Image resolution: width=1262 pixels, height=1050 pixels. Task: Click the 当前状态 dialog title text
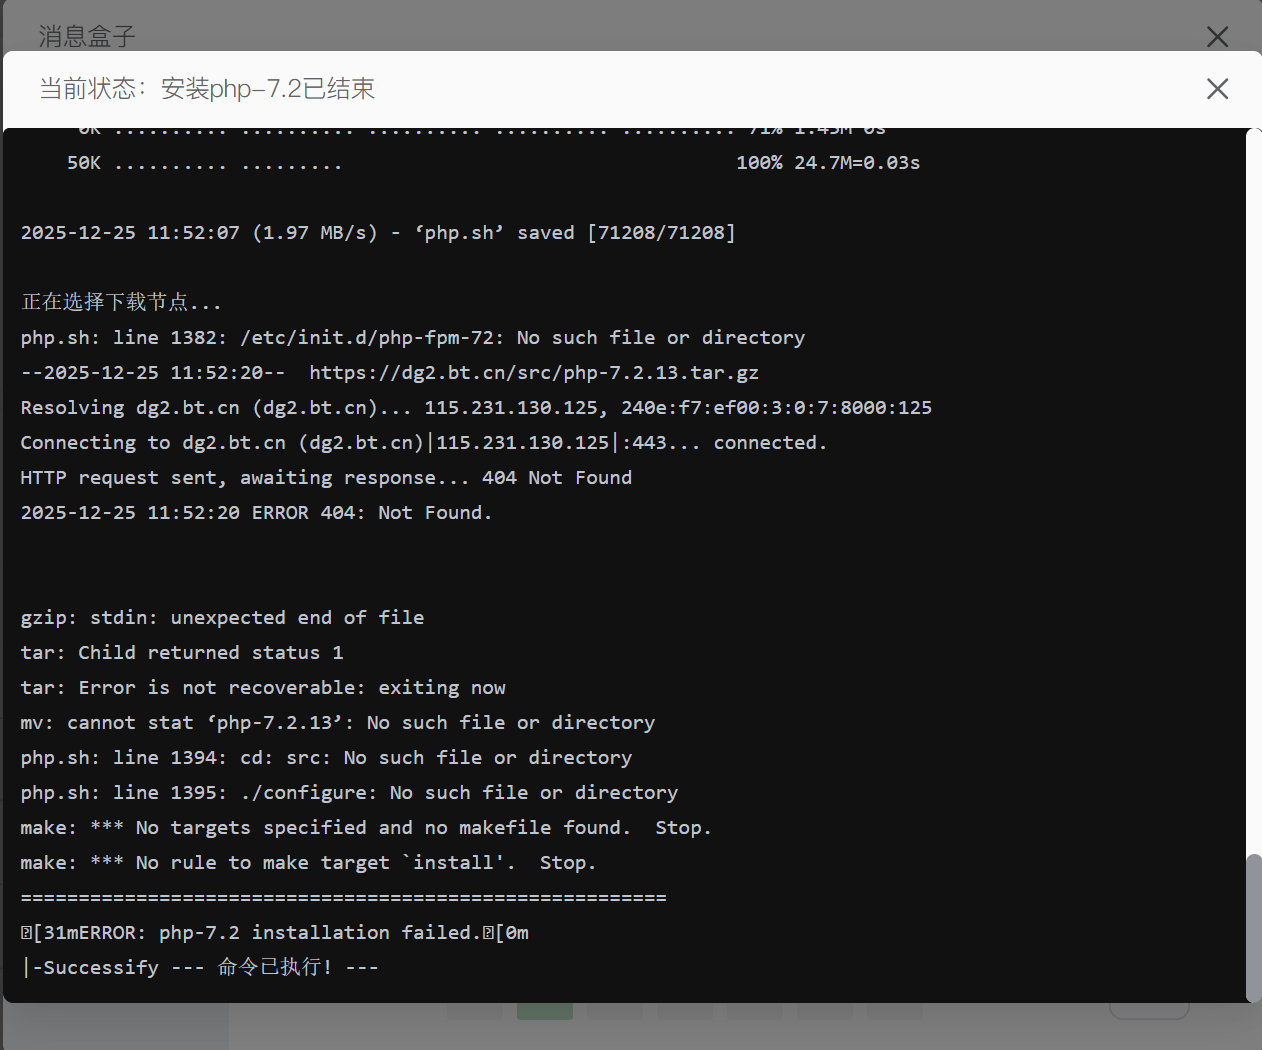click(207, 89)
